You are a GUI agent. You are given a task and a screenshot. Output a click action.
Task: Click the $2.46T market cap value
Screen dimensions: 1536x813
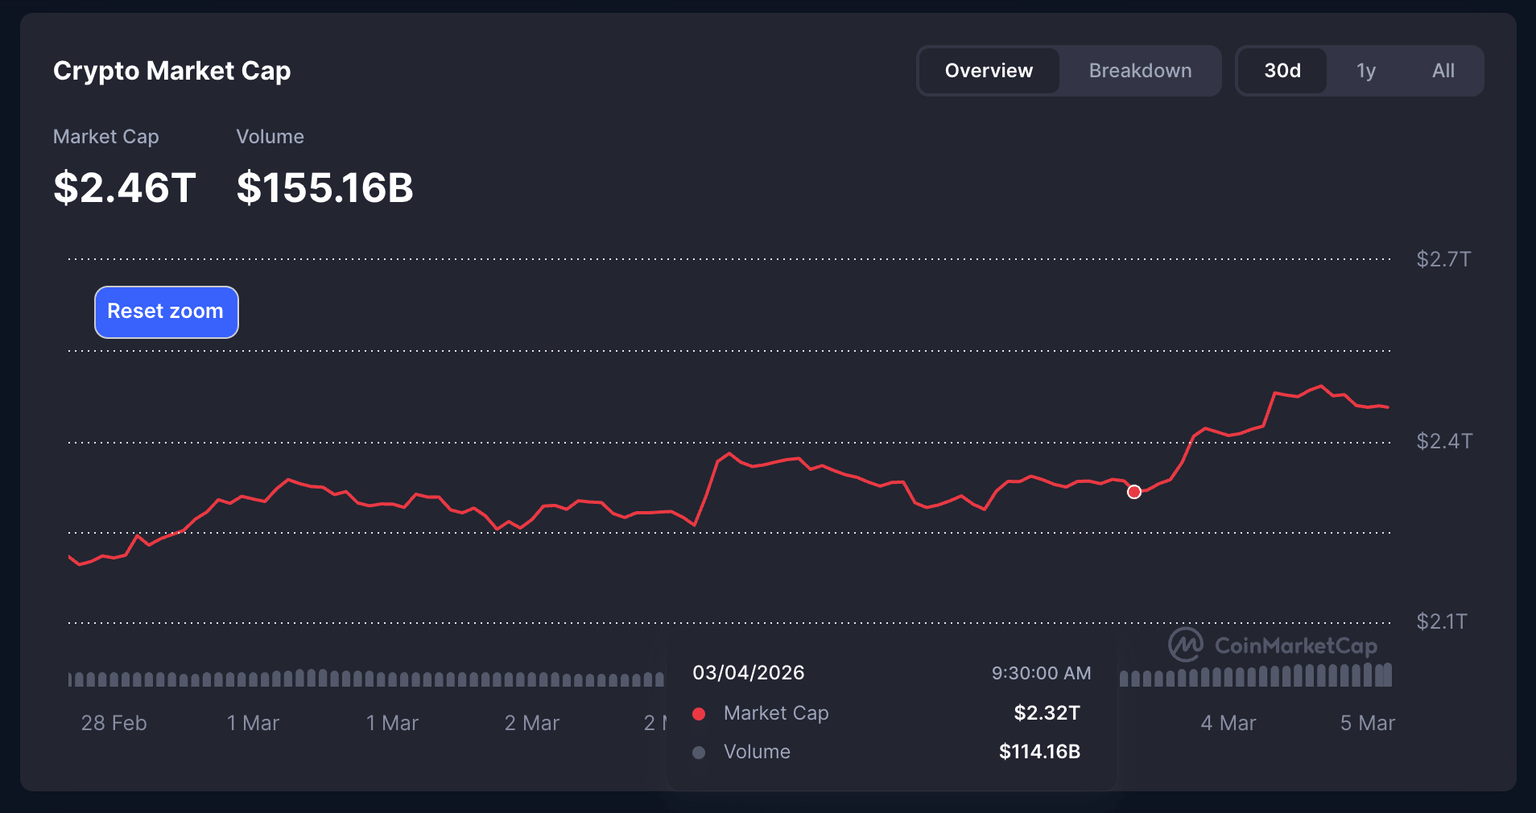point(124,188)
